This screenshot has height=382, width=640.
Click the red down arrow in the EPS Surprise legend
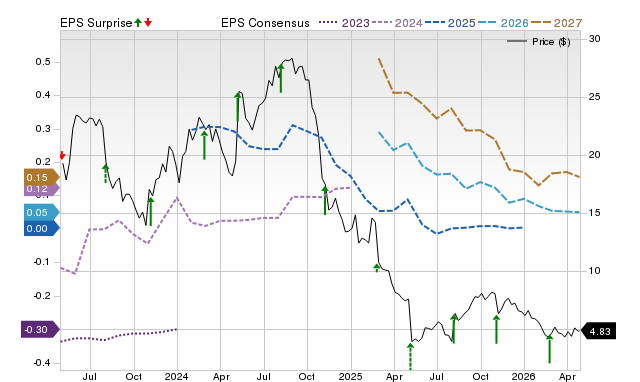[x=148, y=23]
